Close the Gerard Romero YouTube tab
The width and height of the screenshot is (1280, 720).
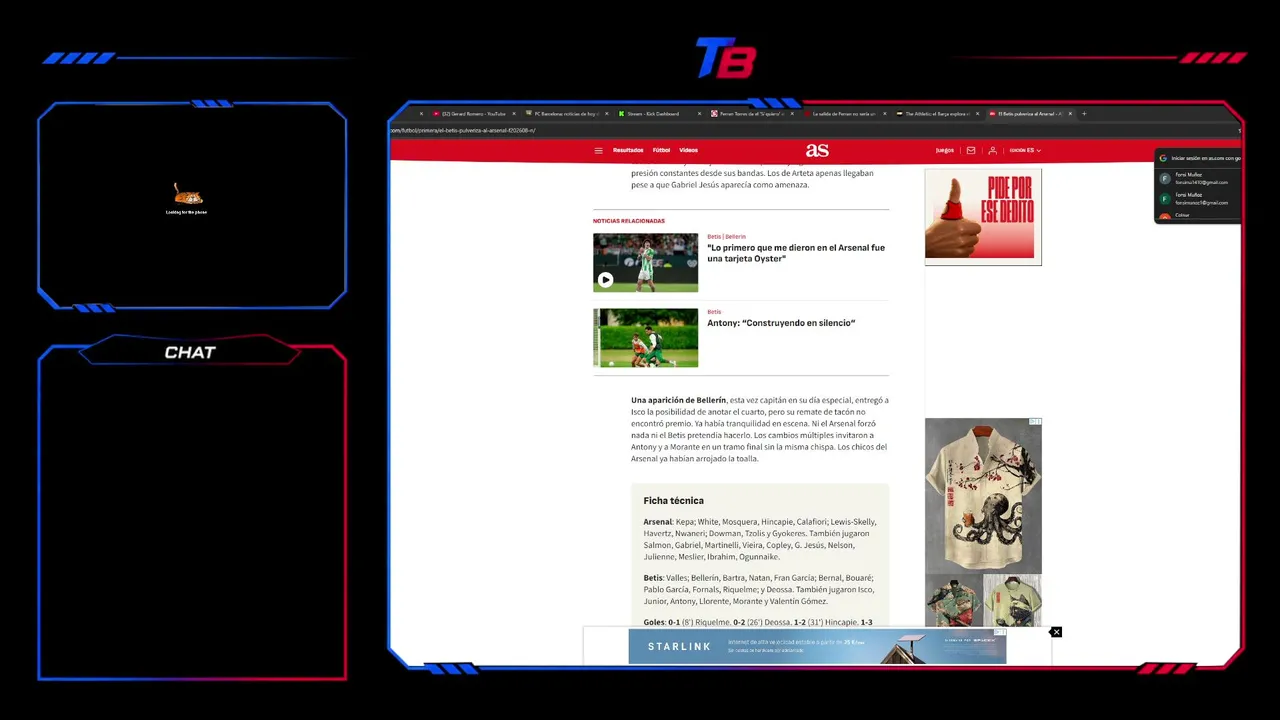(x=514, y=114)
